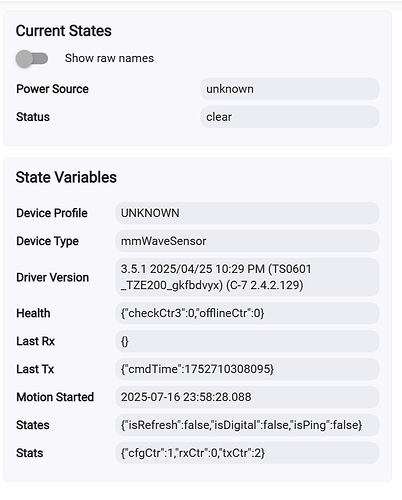This screenshot has height=500, width=402.
Task: Select the Power Source value unknown
Action: [x=290, y=89]
